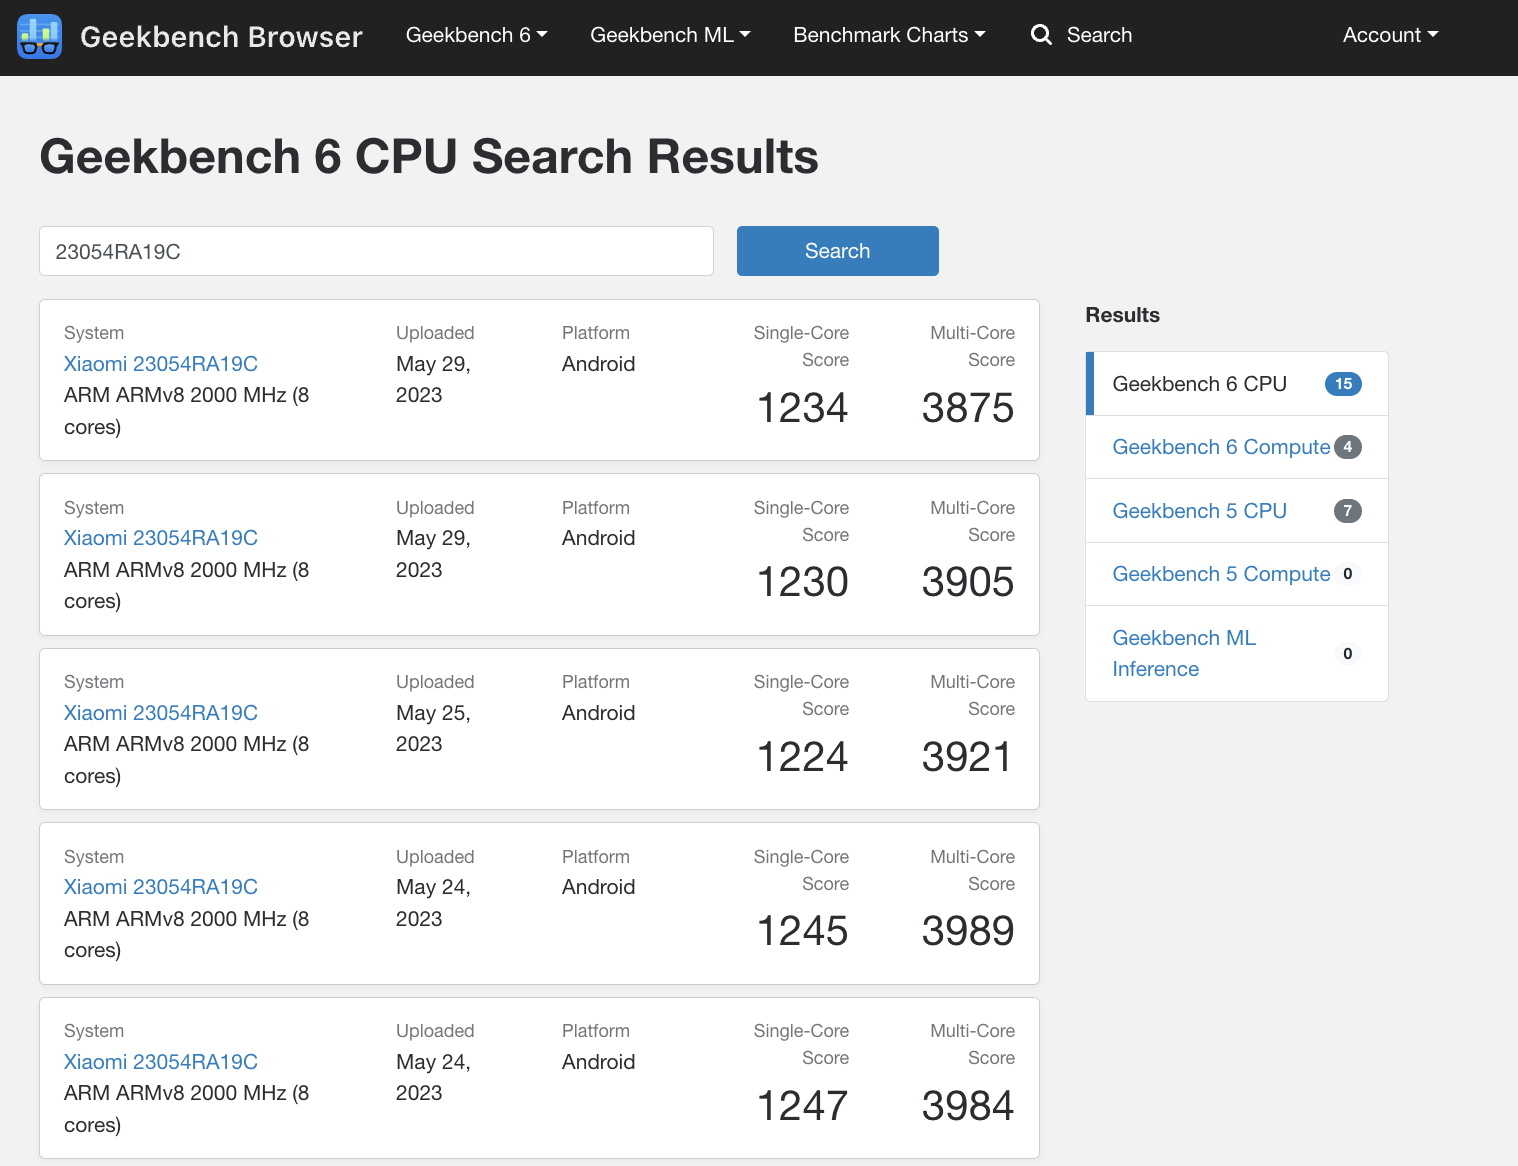The height and width of the screenshot is (1166, 1518).
Task: Click the 4 count badge
Action: [1348, 447]
